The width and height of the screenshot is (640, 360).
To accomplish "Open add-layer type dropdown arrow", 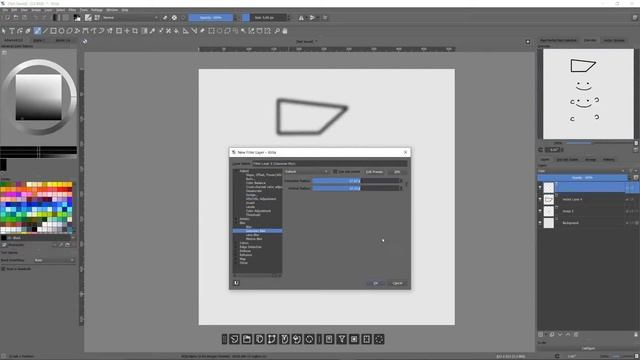I will (546, 334).
